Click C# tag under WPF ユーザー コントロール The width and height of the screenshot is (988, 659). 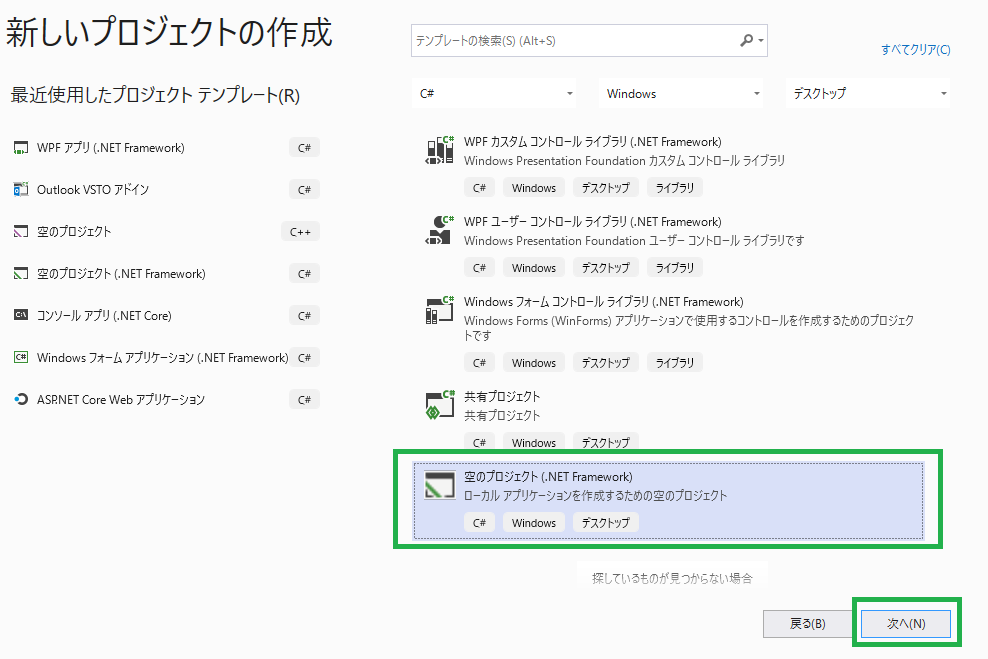(480, 268)
